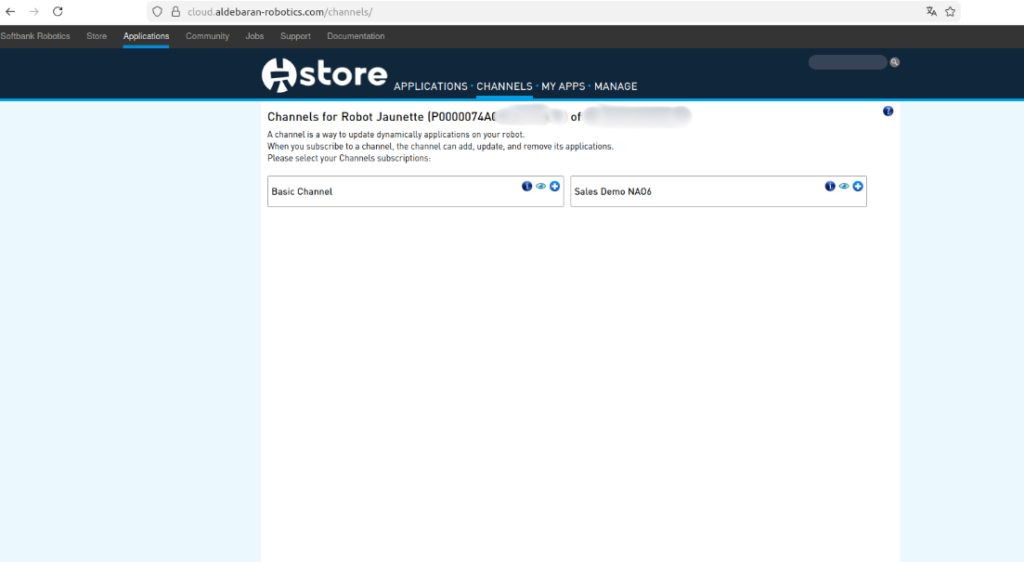
Task: Click the store search magnifier icon
Action: pos(895,62)
